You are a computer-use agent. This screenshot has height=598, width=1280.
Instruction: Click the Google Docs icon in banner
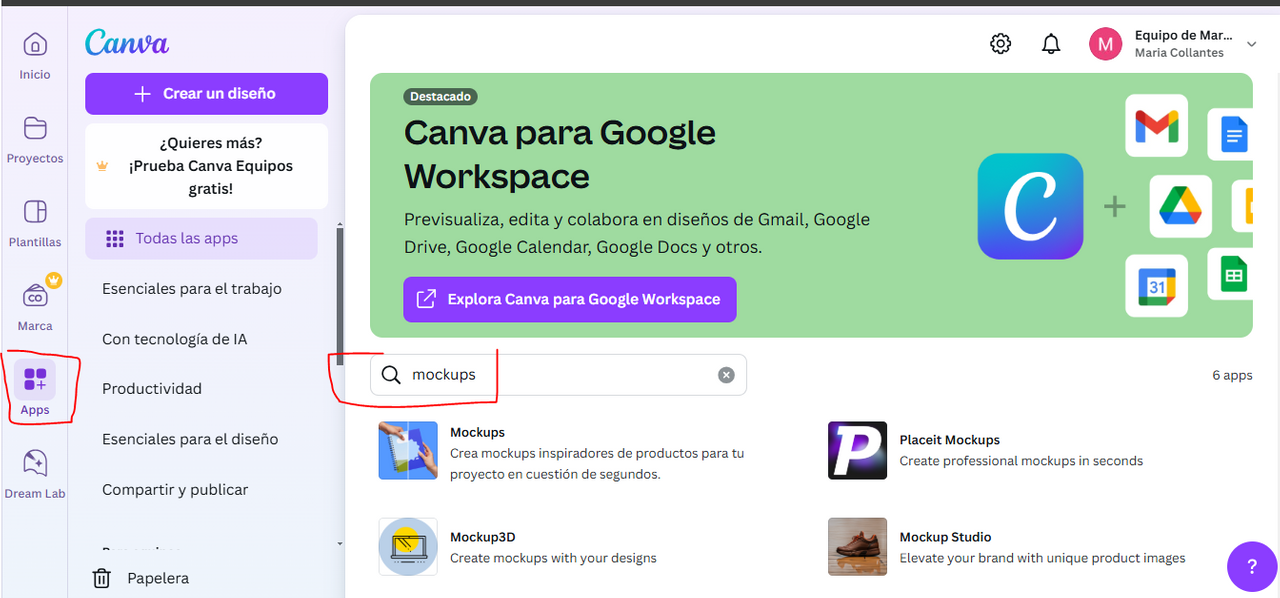click(1231, 132)
